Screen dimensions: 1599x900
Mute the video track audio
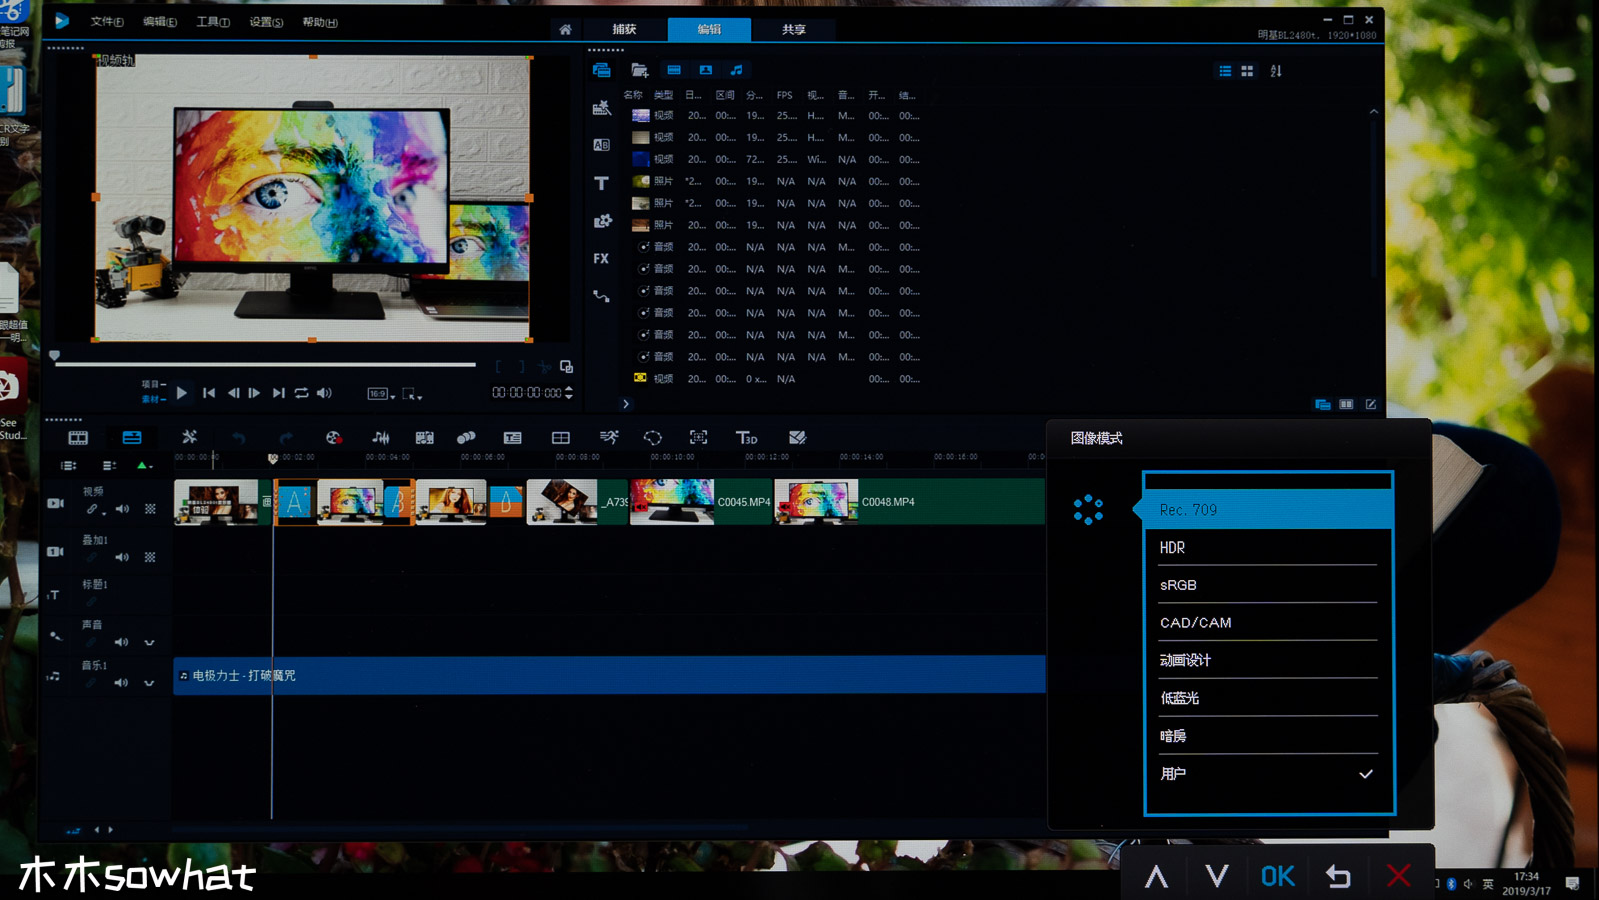[x=122, y=509]
